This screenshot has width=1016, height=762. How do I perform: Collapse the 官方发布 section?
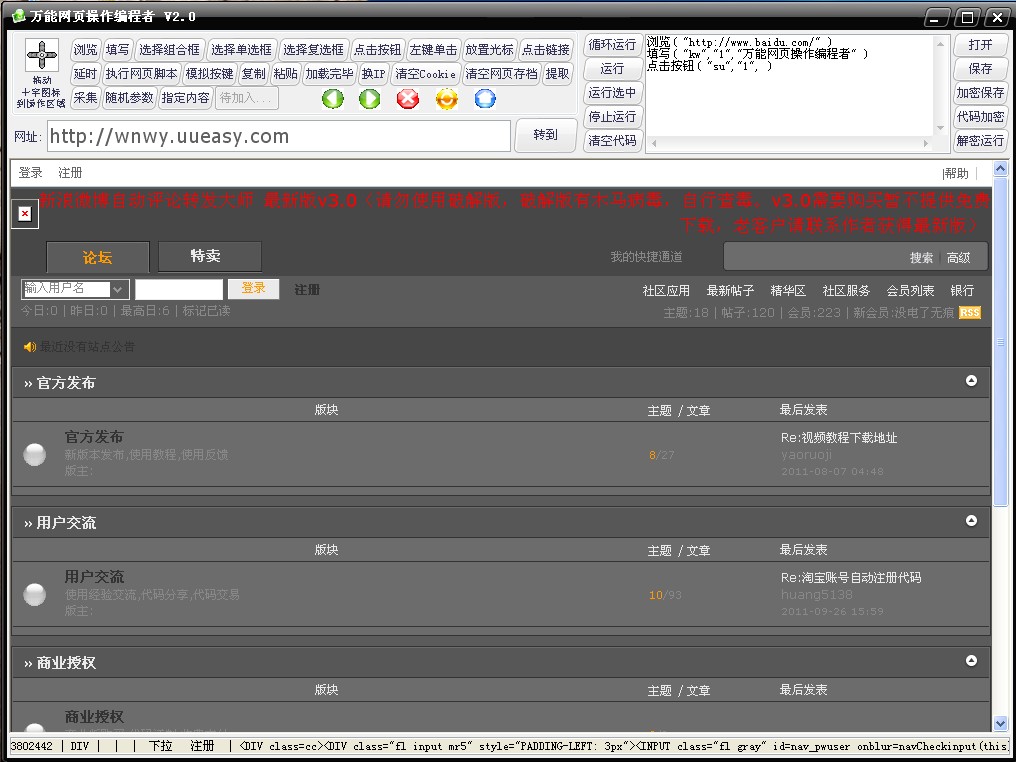point(971,381)
